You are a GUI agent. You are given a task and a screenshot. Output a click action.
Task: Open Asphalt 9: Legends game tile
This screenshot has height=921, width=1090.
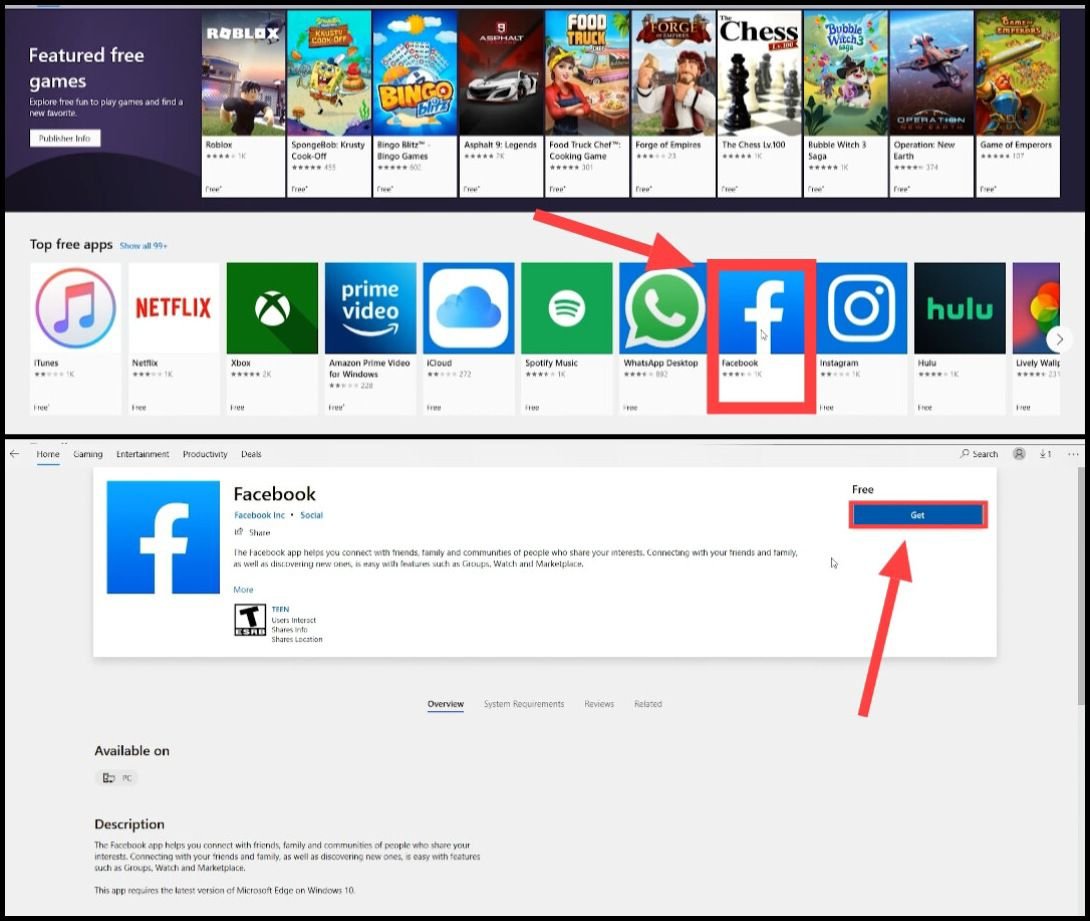[501, 104]
